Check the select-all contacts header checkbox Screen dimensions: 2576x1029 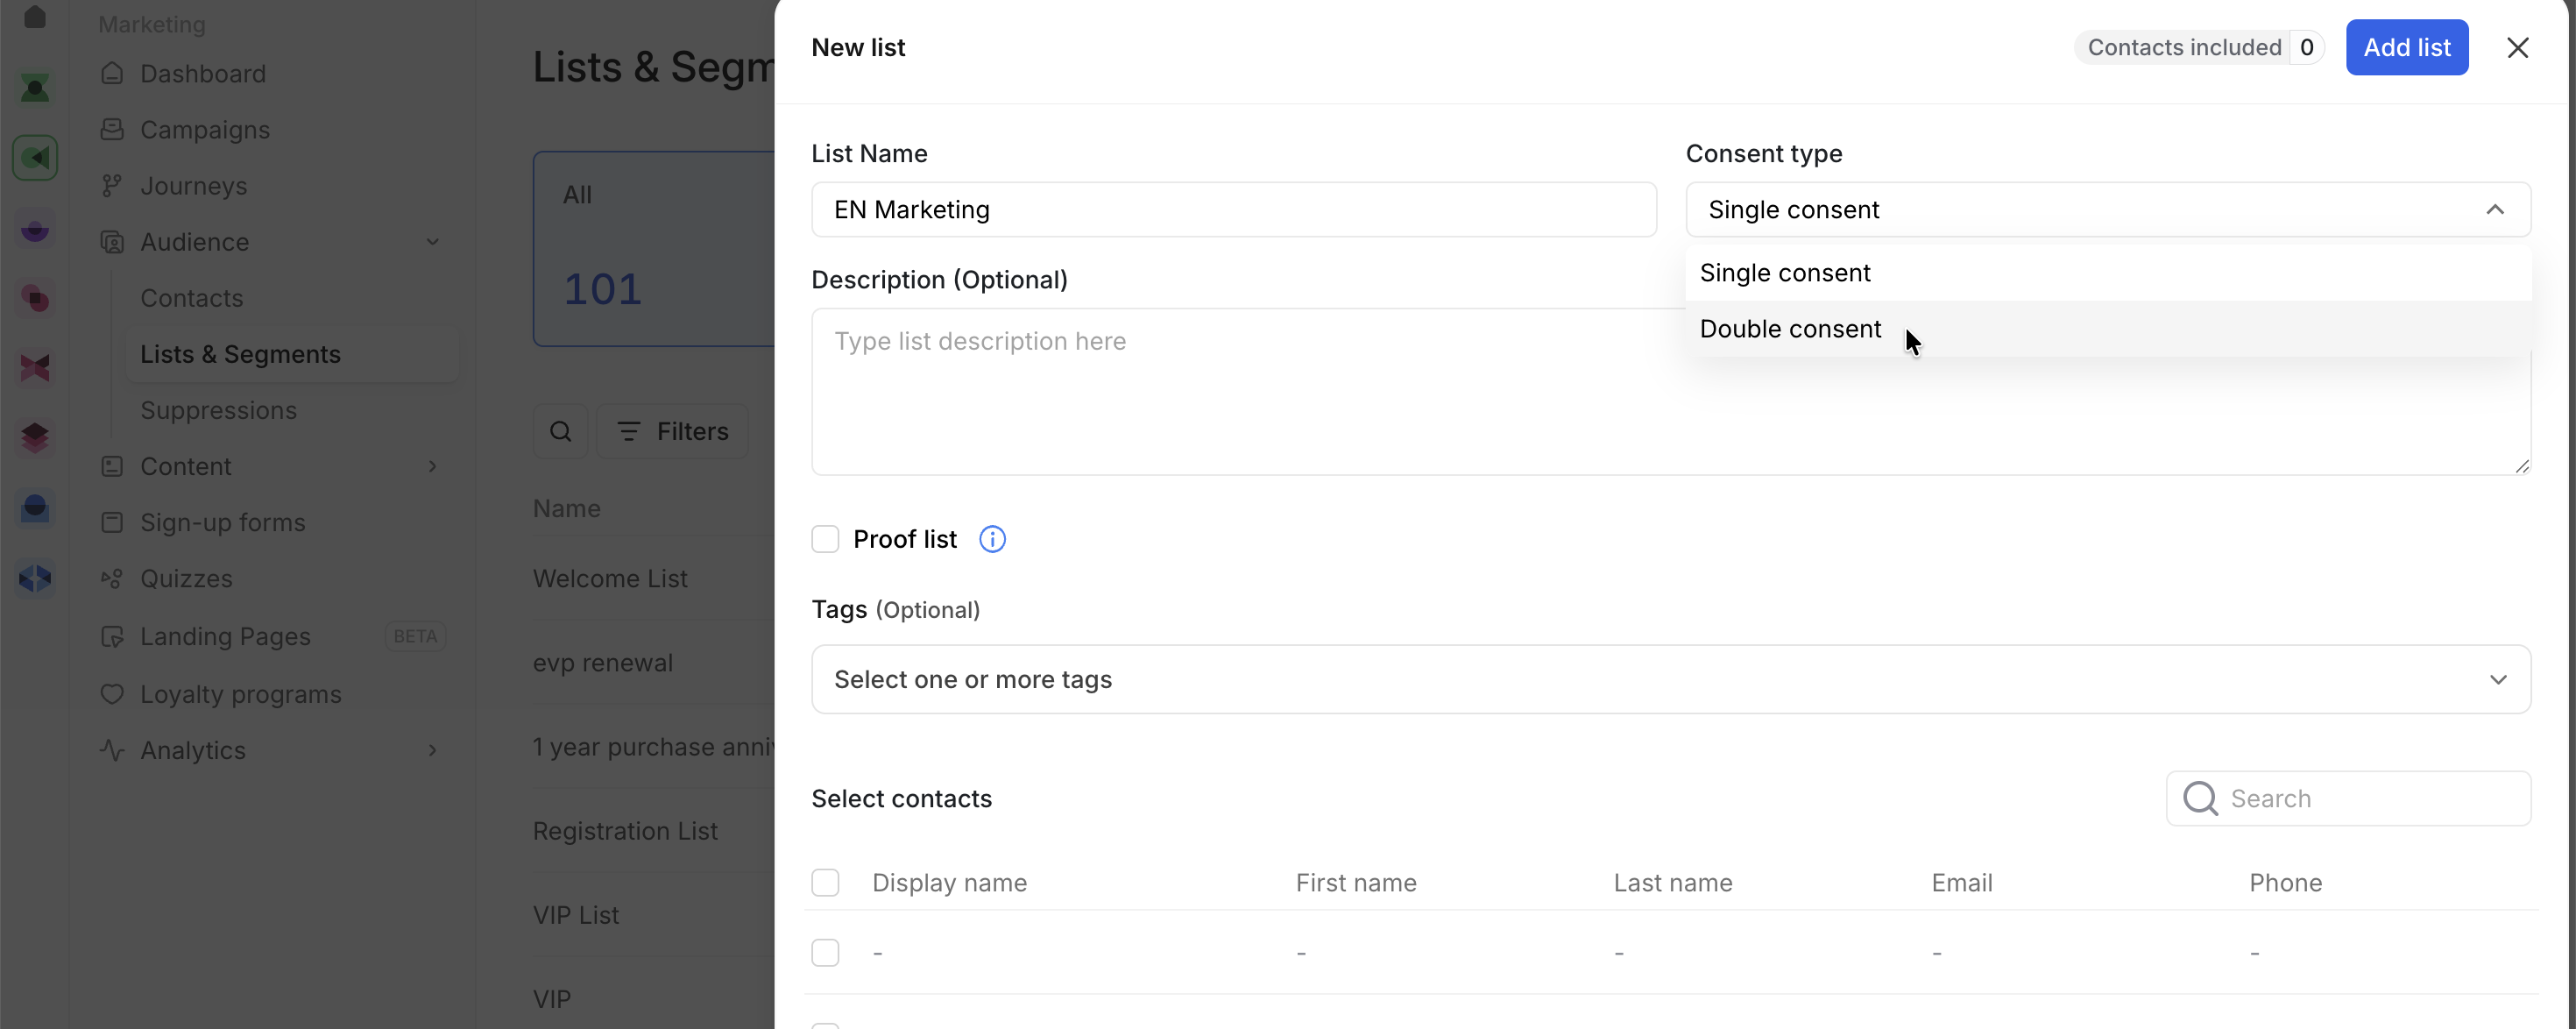pyautogui.click(x=825, y=883)
